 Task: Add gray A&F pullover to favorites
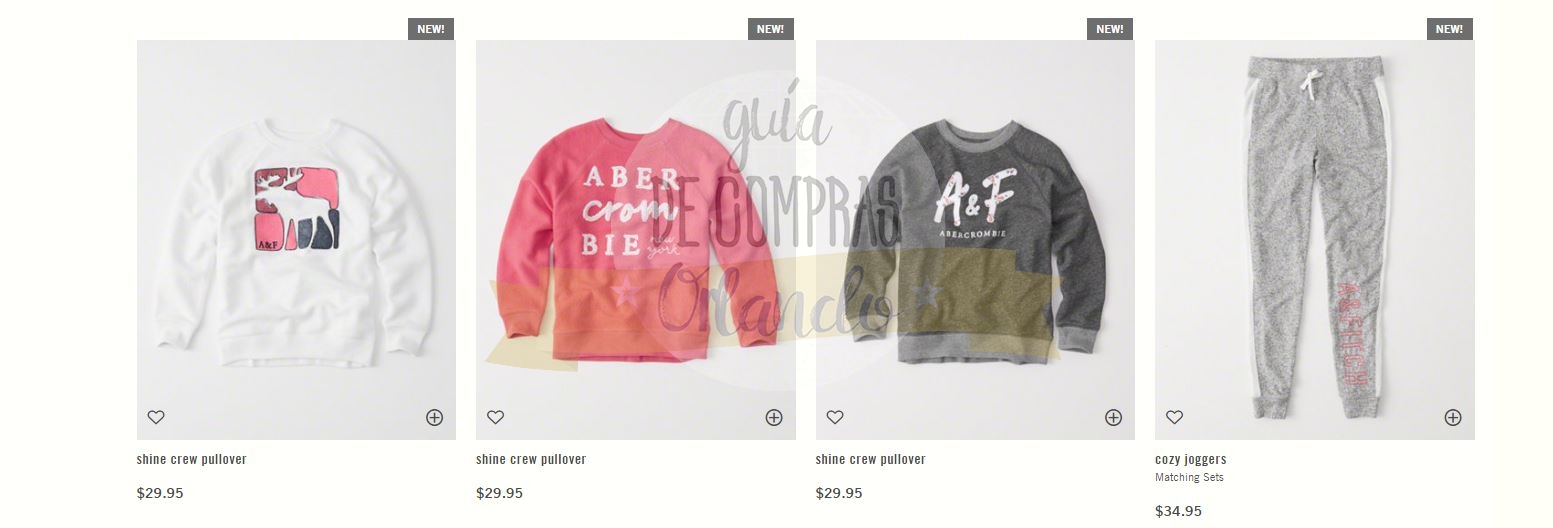835,417
